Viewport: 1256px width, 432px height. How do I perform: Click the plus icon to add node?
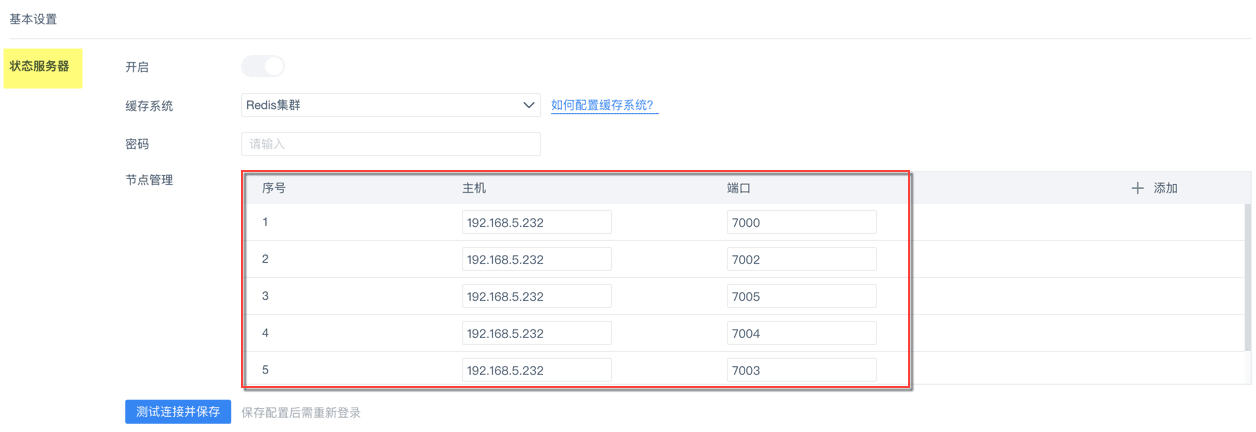pyautogui.click(x=1137, y=188)
